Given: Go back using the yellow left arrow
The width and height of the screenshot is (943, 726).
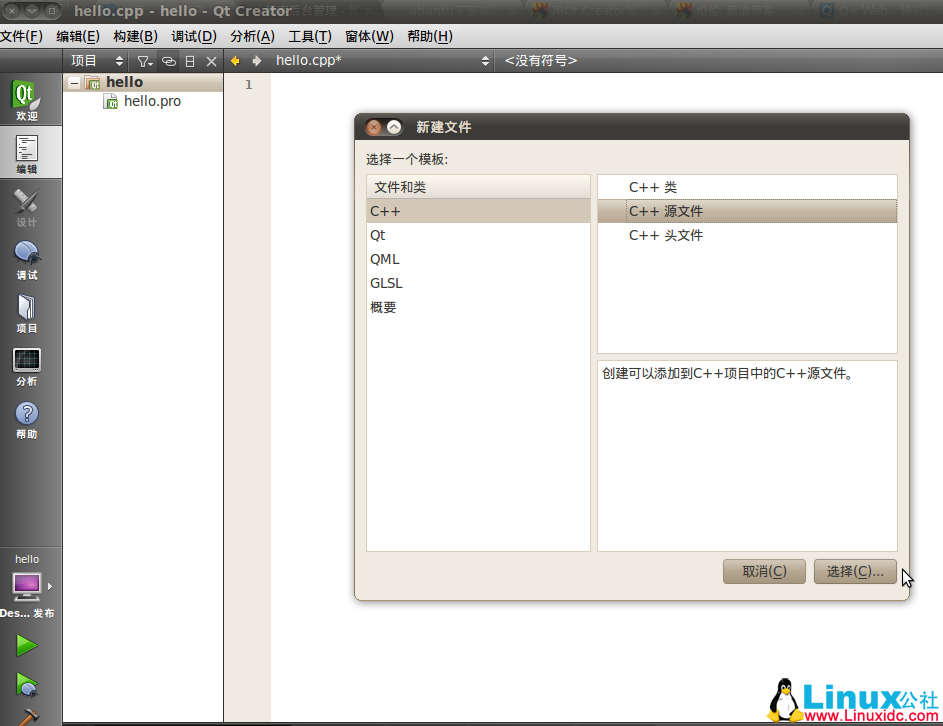Looking at the screenshot, I should coord(234,60).
